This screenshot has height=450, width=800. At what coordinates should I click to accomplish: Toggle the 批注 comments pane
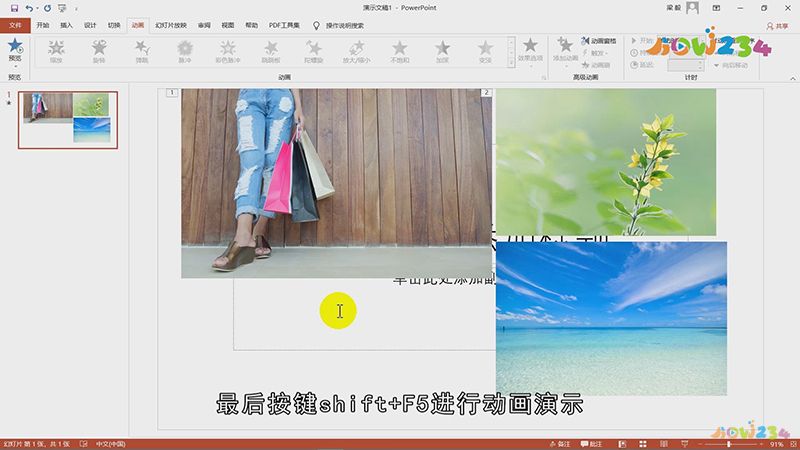point(591,444)
